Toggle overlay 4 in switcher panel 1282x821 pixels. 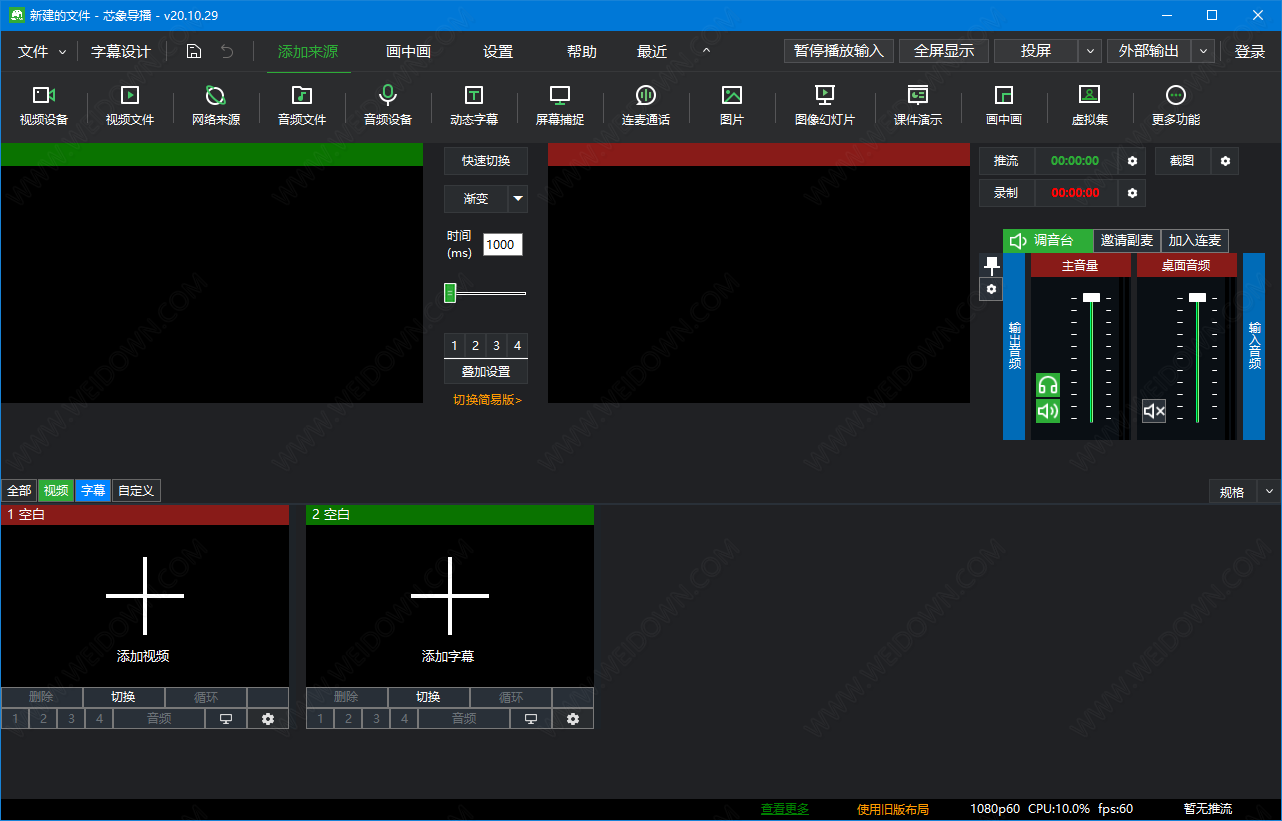click(x=517, y=346)
